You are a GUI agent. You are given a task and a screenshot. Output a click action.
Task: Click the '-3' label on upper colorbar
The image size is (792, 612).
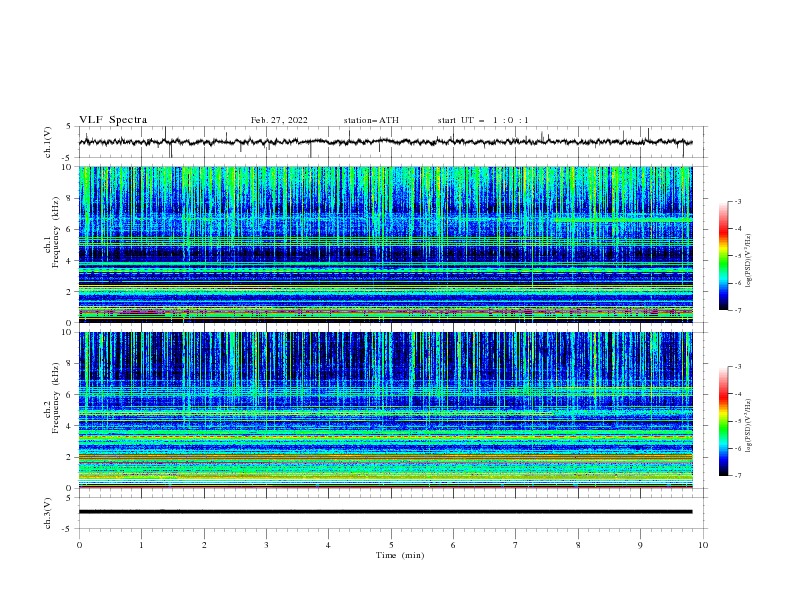click(738, 201)
